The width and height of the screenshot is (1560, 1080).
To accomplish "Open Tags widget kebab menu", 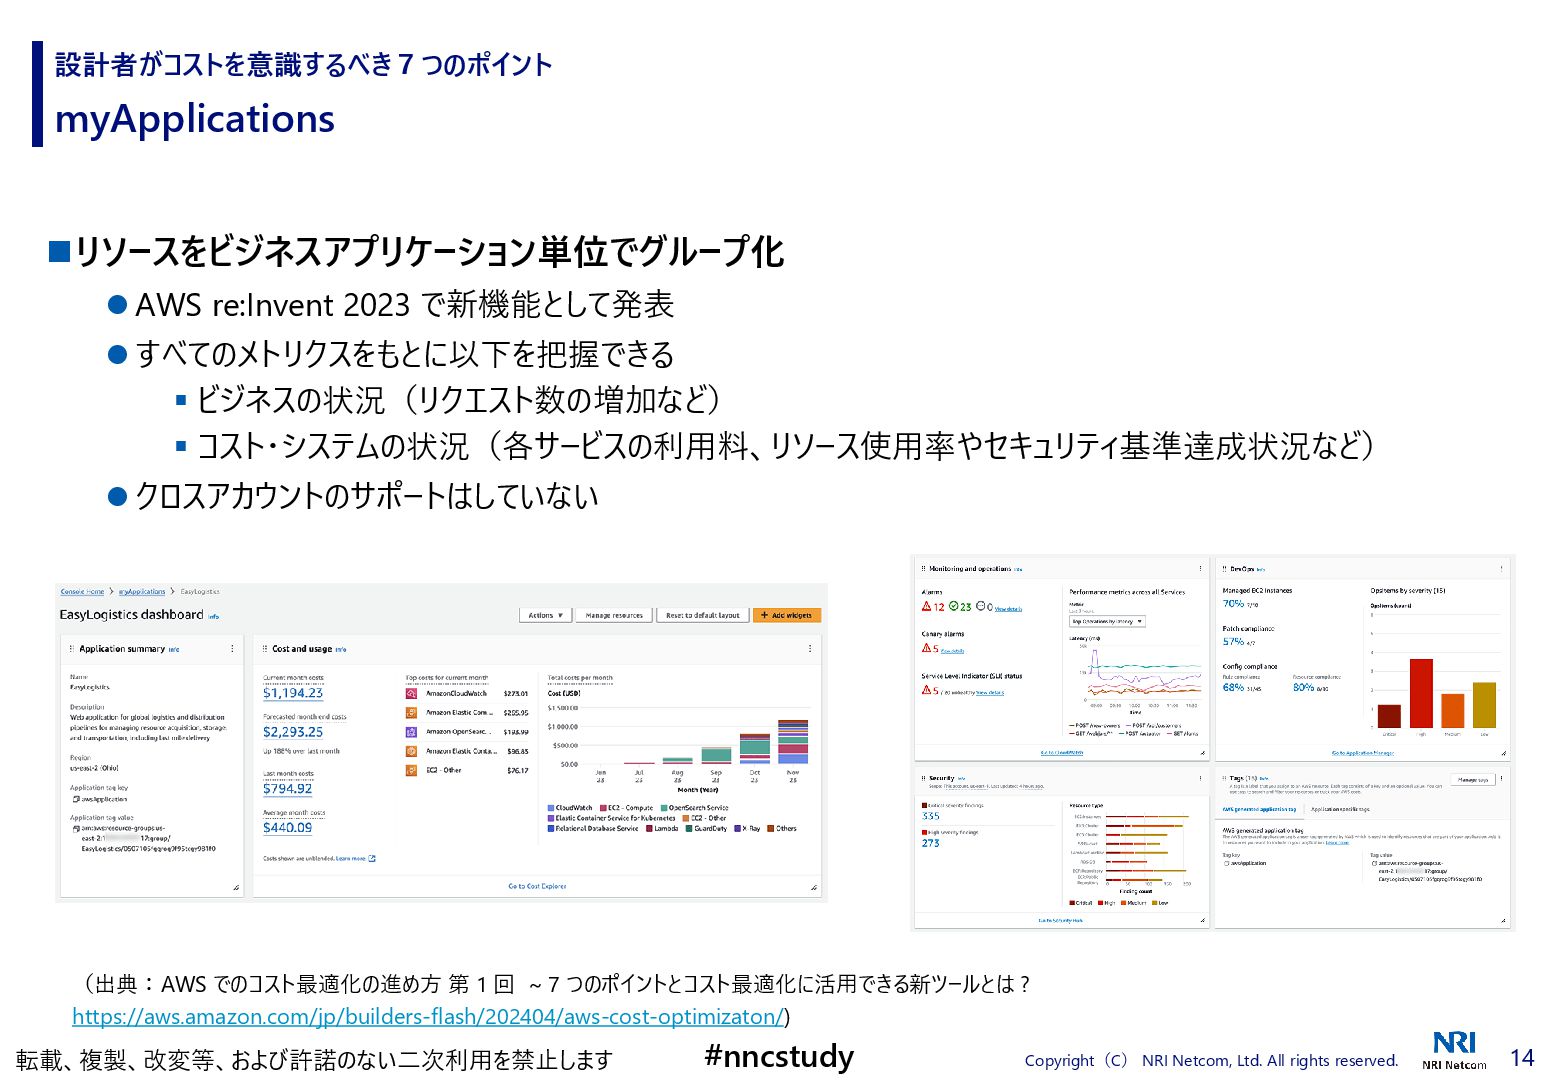I will point(1501,779).
